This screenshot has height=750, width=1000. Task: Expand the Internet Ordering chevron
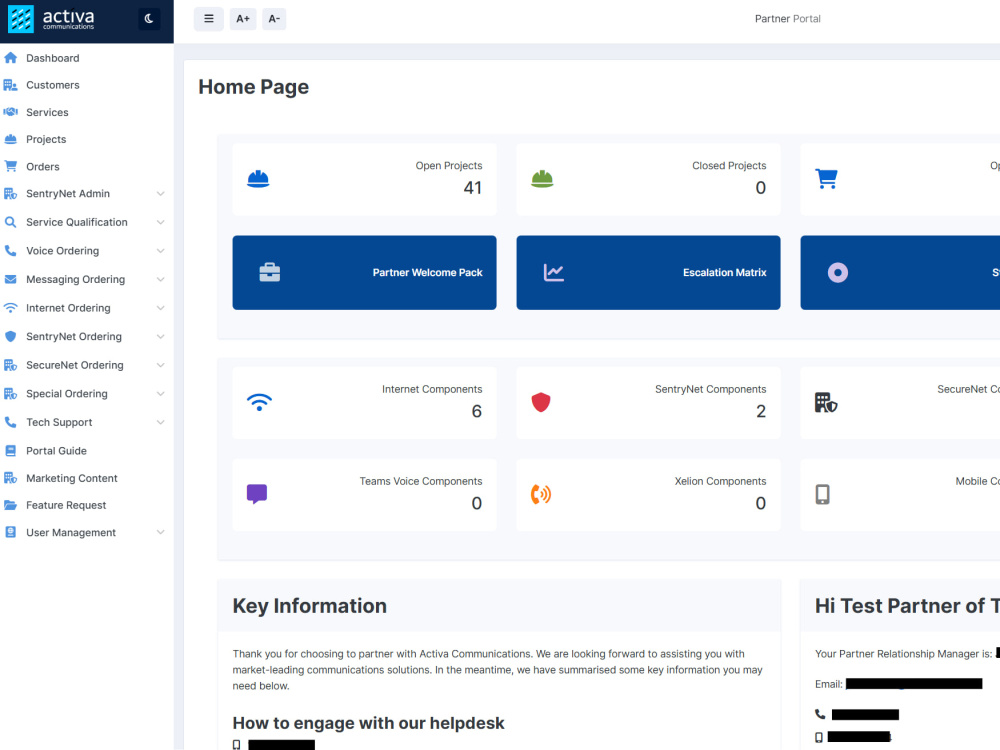tap(161, 308)
